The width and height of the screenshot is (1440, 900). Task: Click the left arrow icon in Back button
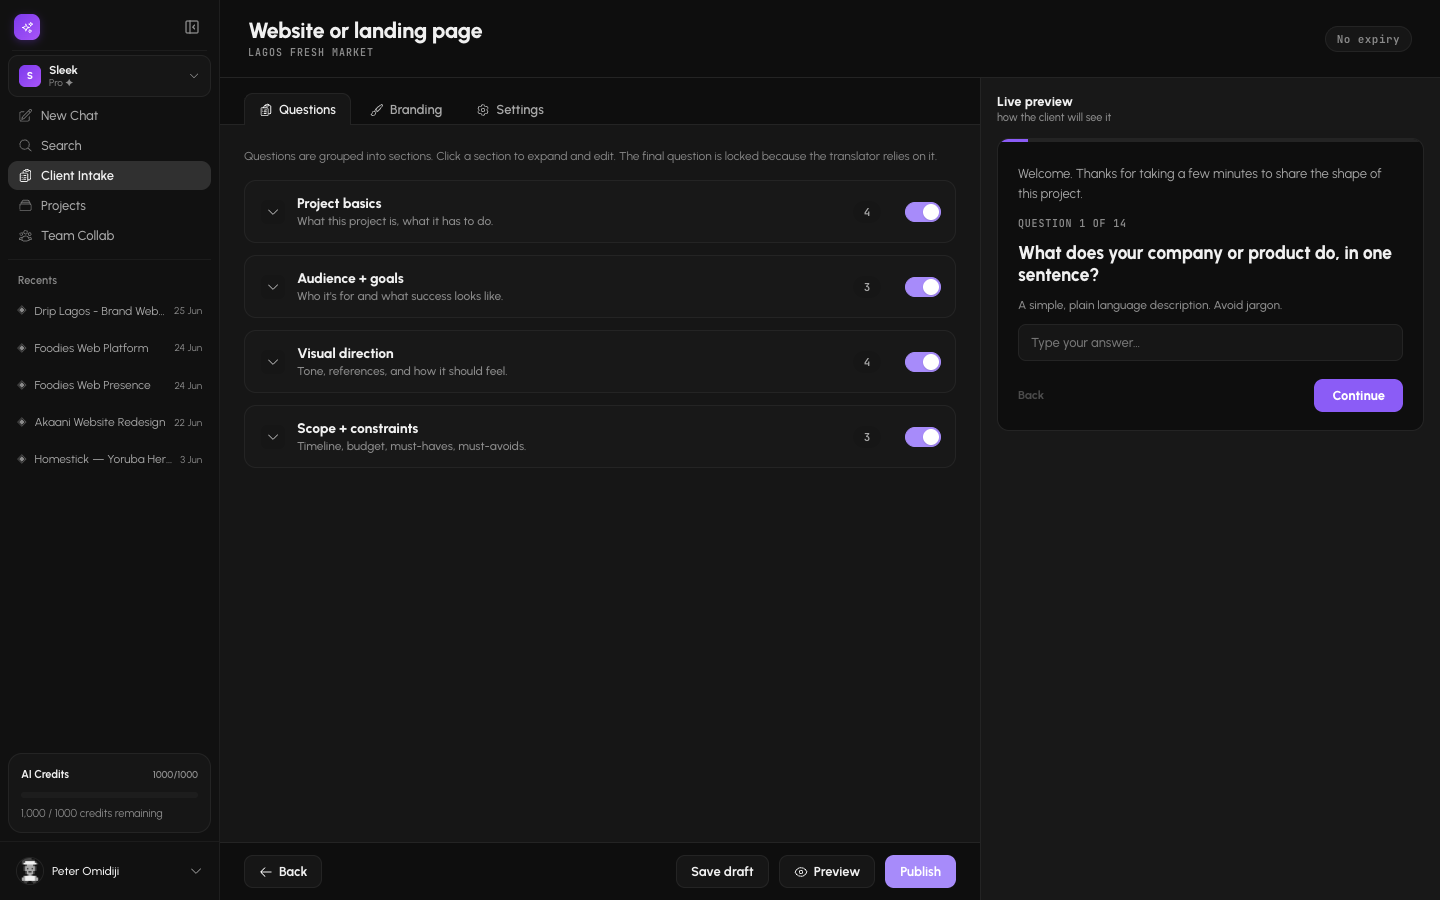pos(266,872)
